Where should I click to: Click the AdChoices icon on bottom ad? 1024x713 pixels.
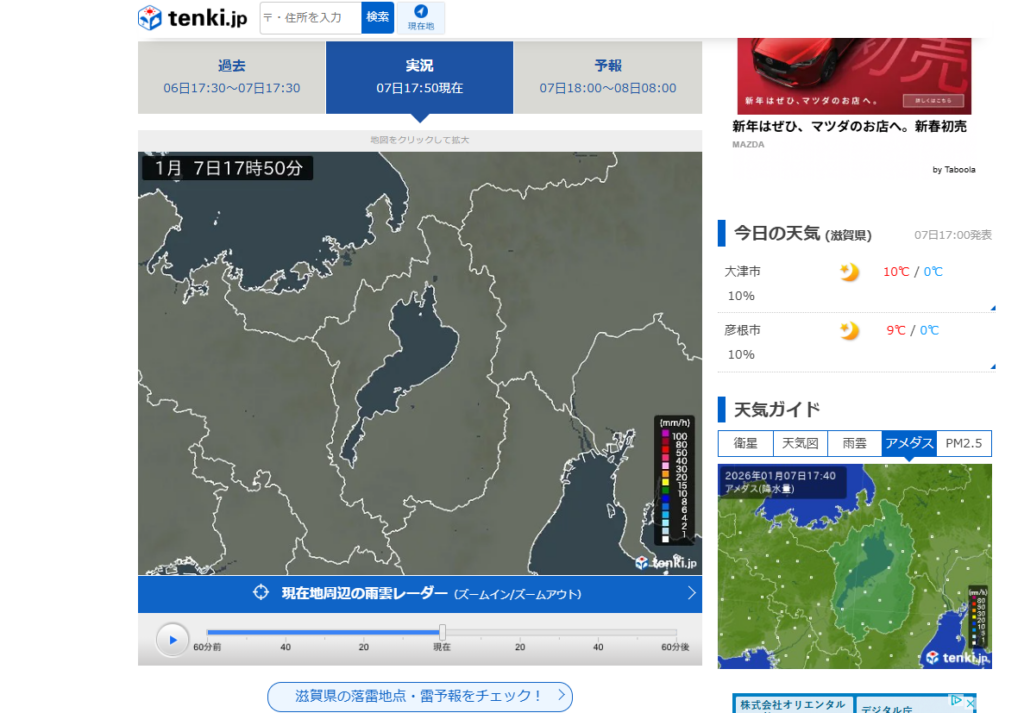(x=956, y=701)
